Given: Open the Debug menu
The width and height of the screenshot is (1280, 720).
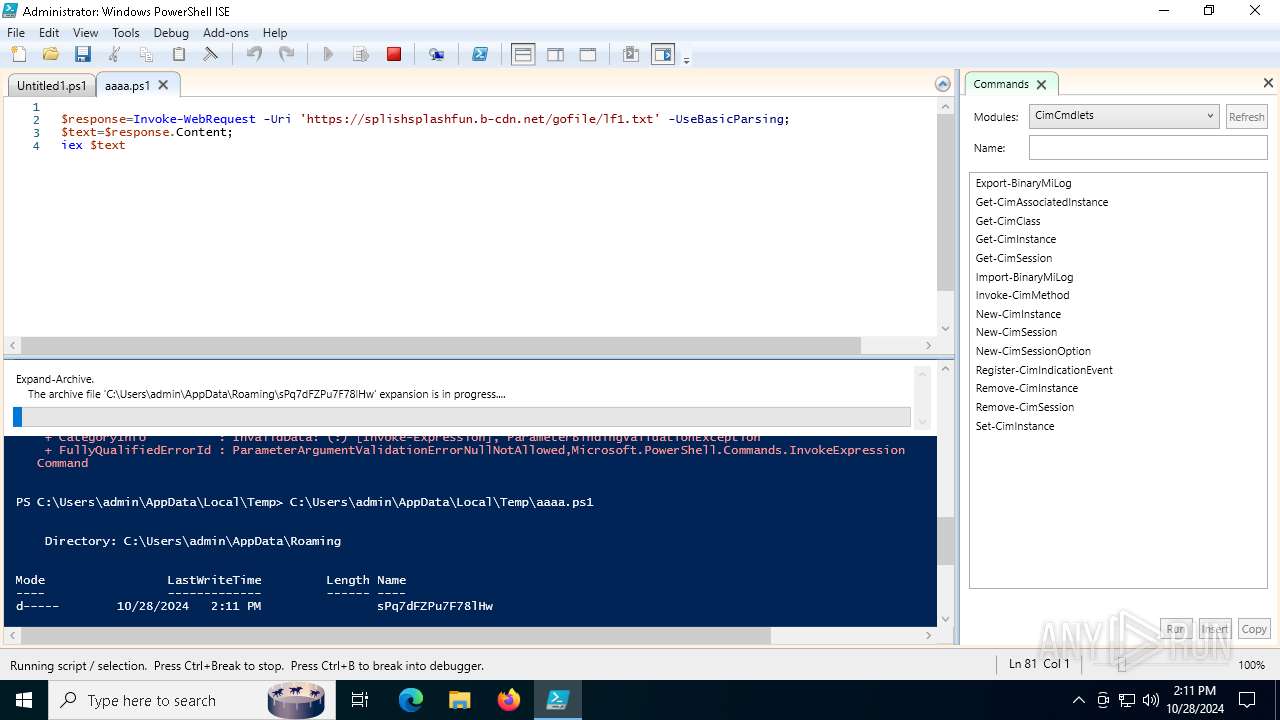Looking at the screenshot, I should (171, 33).
